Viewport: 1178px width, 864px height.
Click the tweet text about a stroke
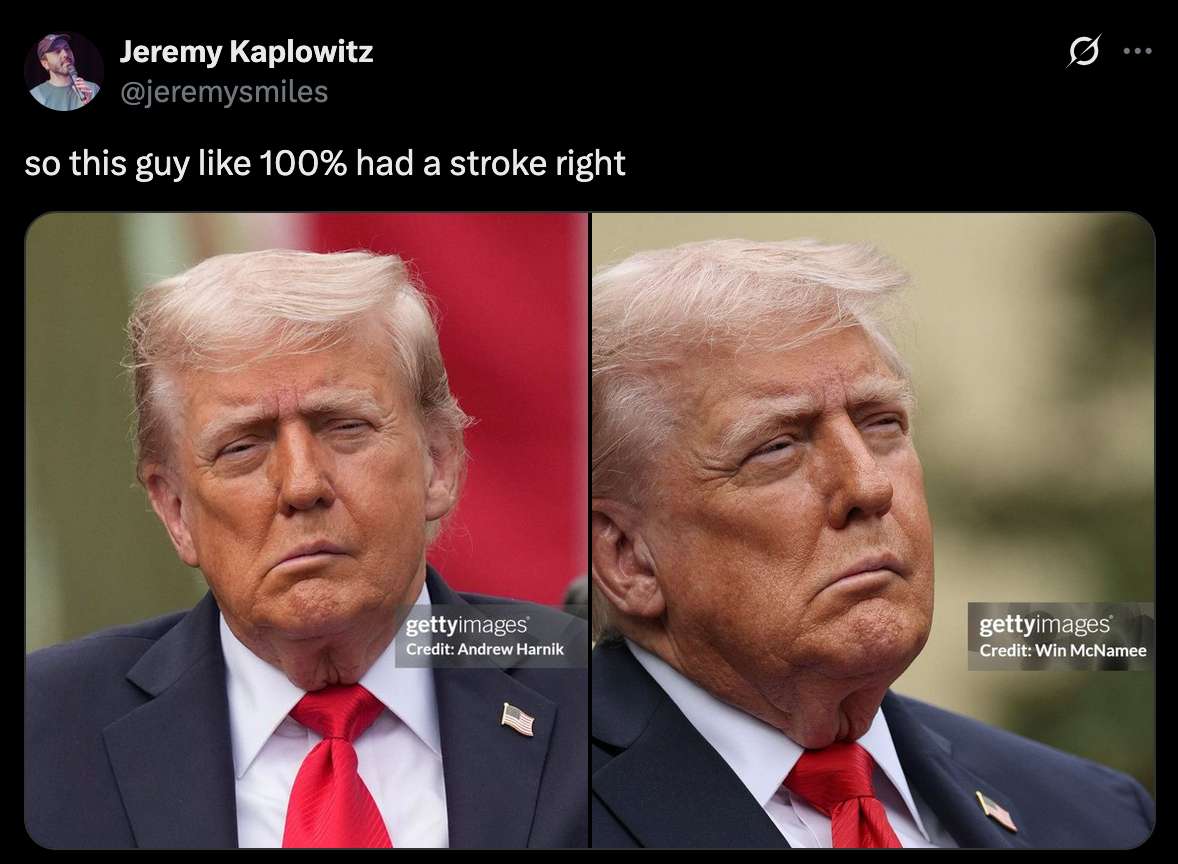[x=325, y=163]
